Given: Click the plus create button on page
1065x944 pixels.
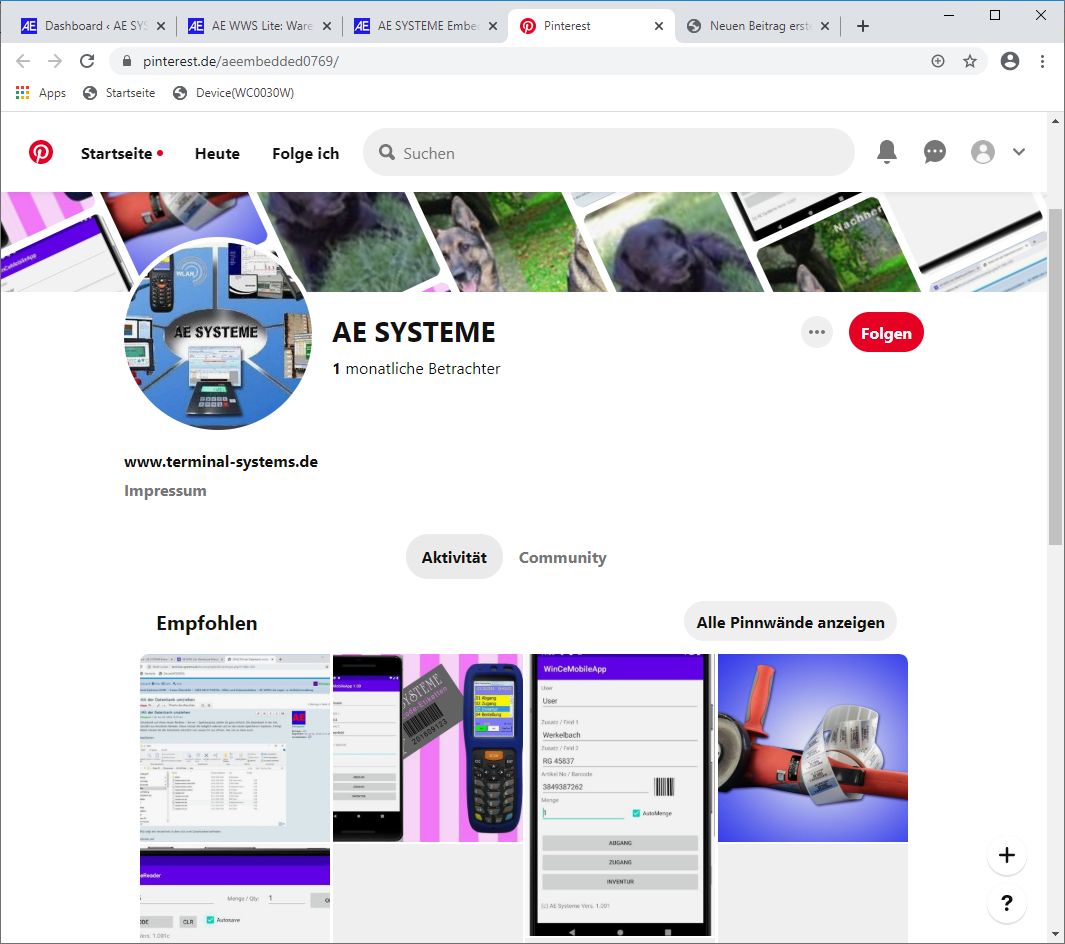Looking at the screenshot, I should point(1007,855).
